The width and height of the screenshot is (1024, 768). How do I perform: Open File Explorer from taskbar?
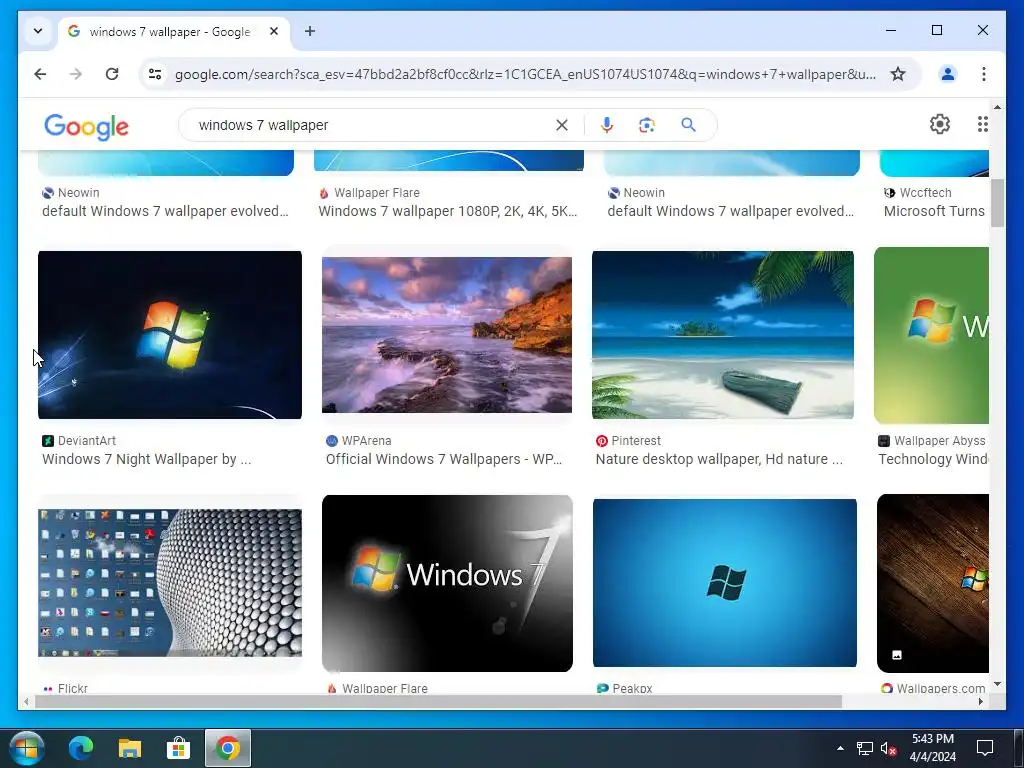pos(129,748)
